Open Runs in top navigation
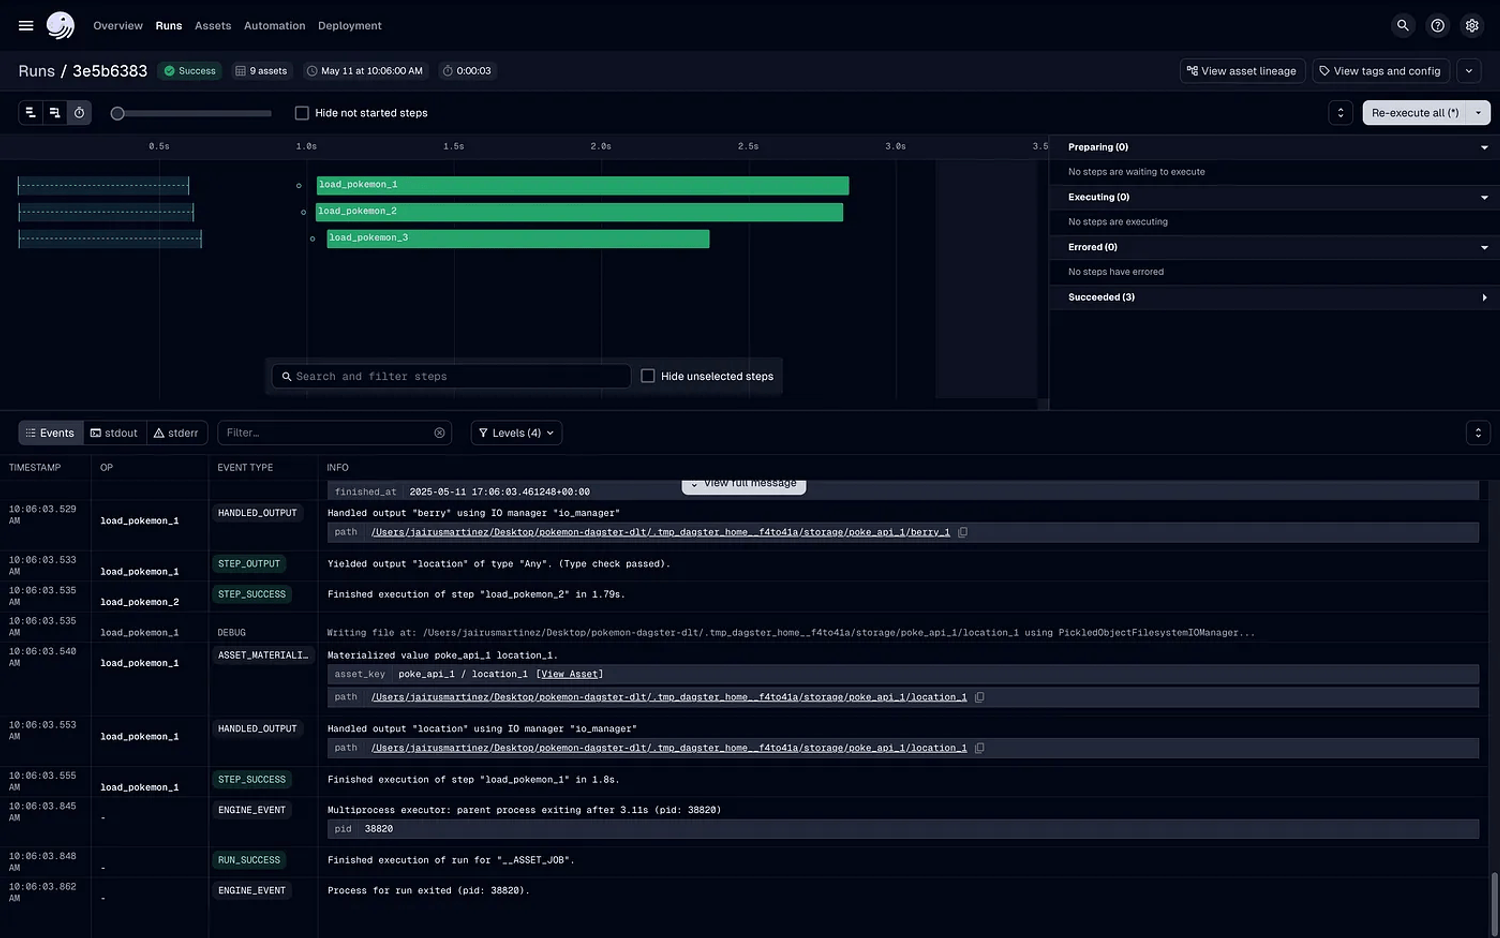Screen dimensions: 1500x938 coord(169,26)
